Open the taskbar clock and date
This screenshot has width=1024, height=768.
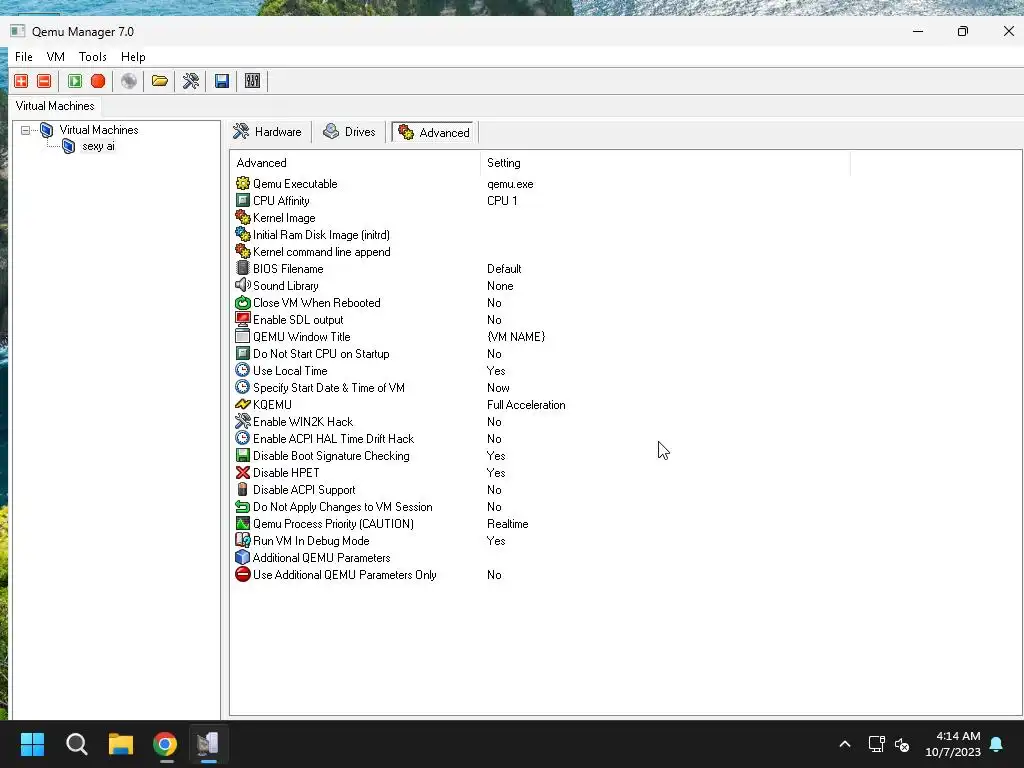click(x=953, y=744)
